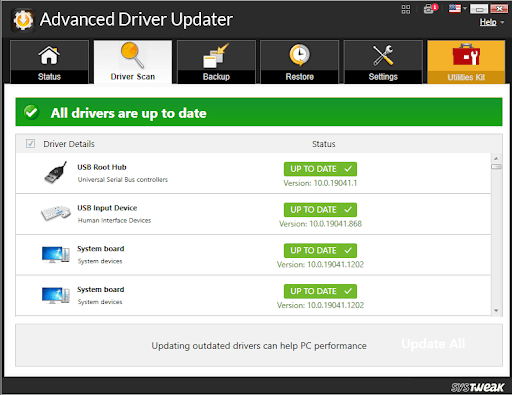Click scrollbar up arrow in driver list
The height and width of the screenshot is (395, 512).
(x=496, y=158)
